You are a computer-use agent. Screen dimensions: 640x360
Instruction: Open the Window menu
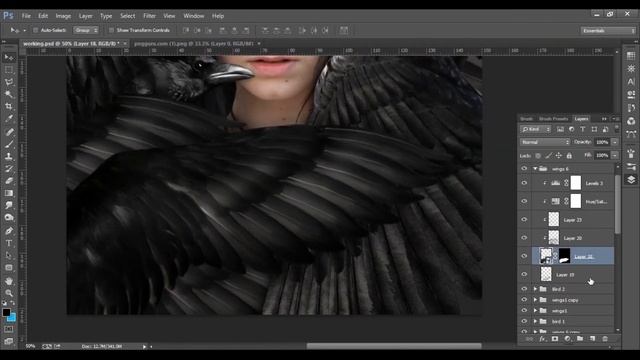193,16
